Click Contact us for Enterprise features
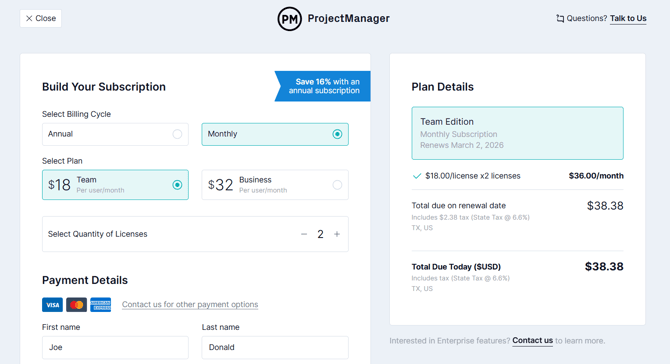This screenshot has width=670, height=364. click(x=532, y=341)
